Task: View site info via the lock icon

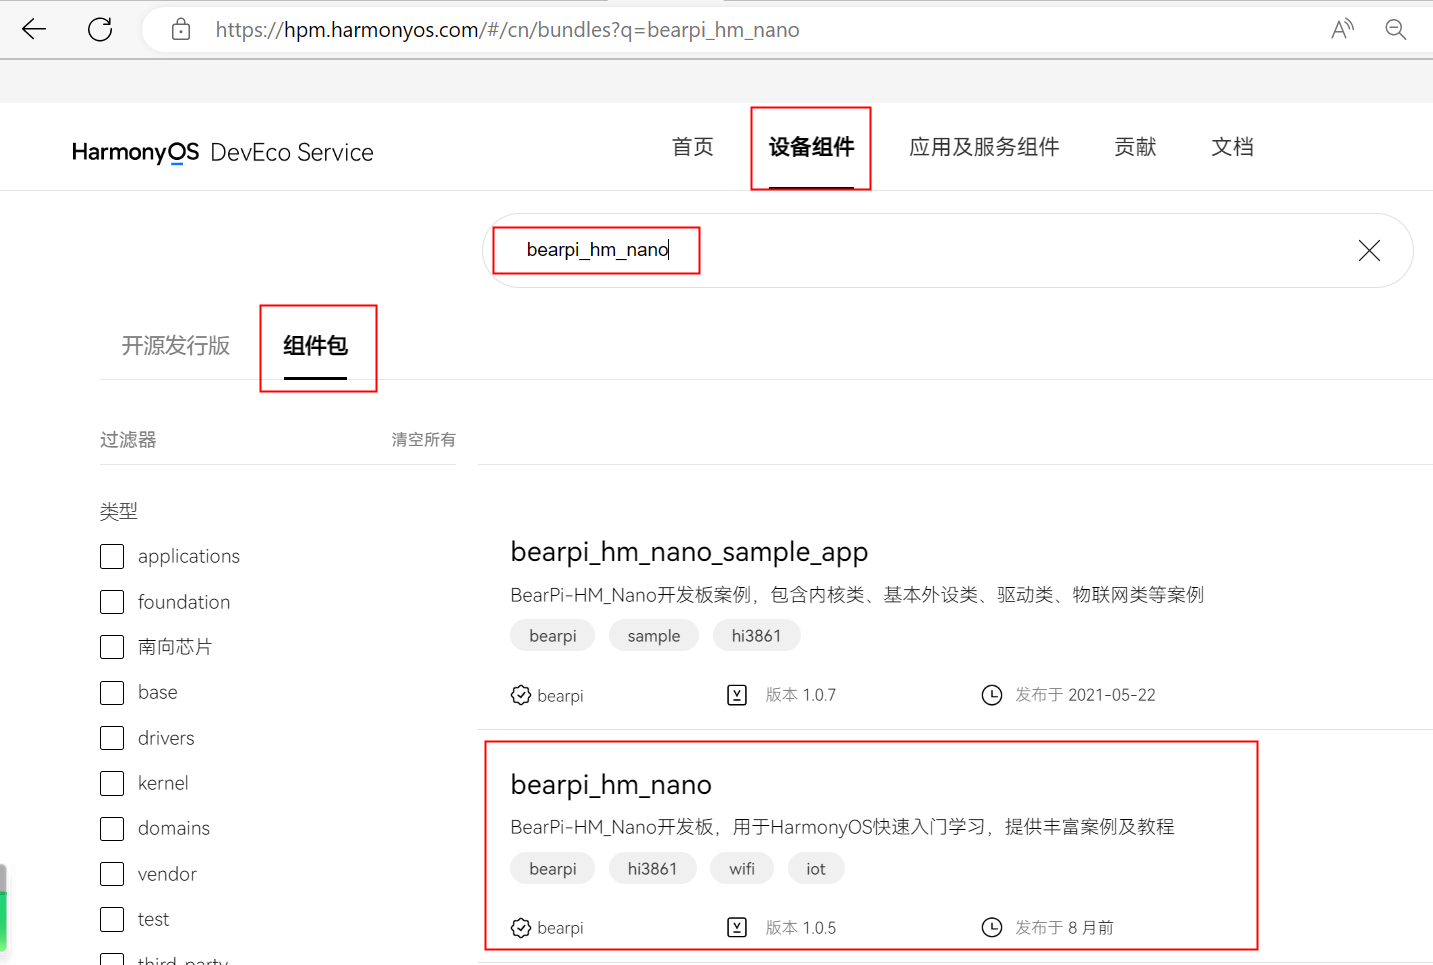Action: [181, 29]
